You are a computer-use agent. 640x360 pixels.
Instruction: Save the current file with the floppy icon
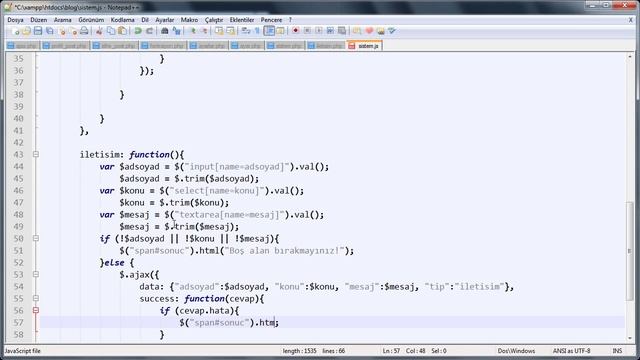click(x=38, y=31)
